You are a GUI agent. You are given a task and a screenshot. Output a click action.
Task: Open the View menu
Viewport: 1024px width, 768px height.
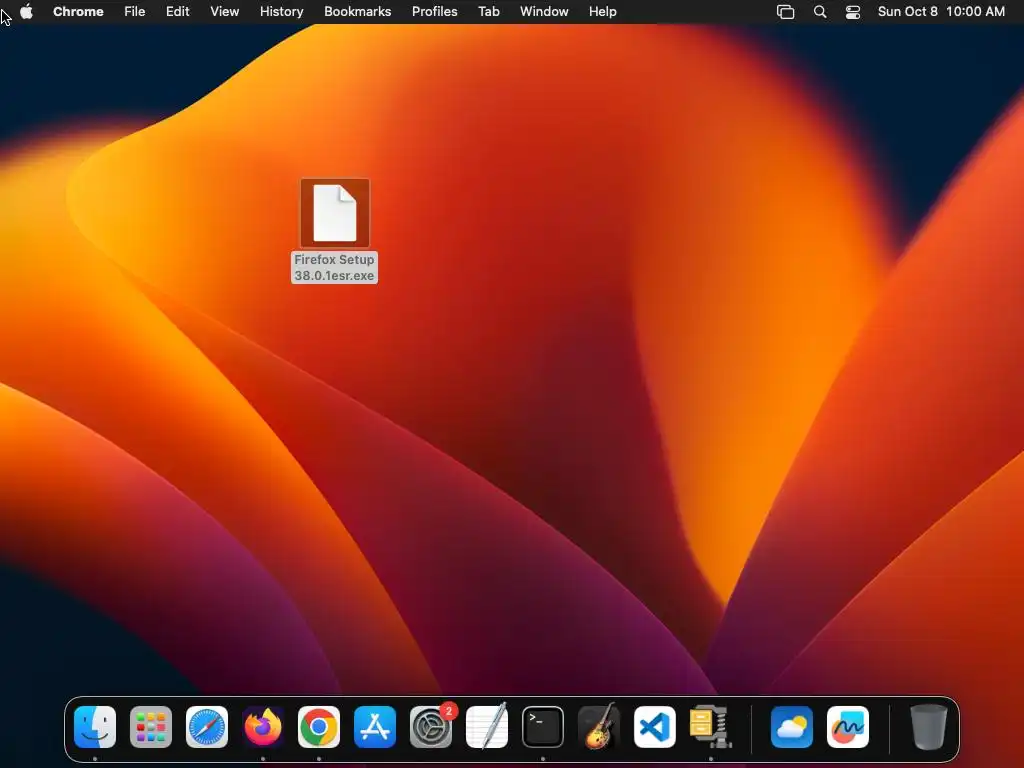click(x=225, y=11)
